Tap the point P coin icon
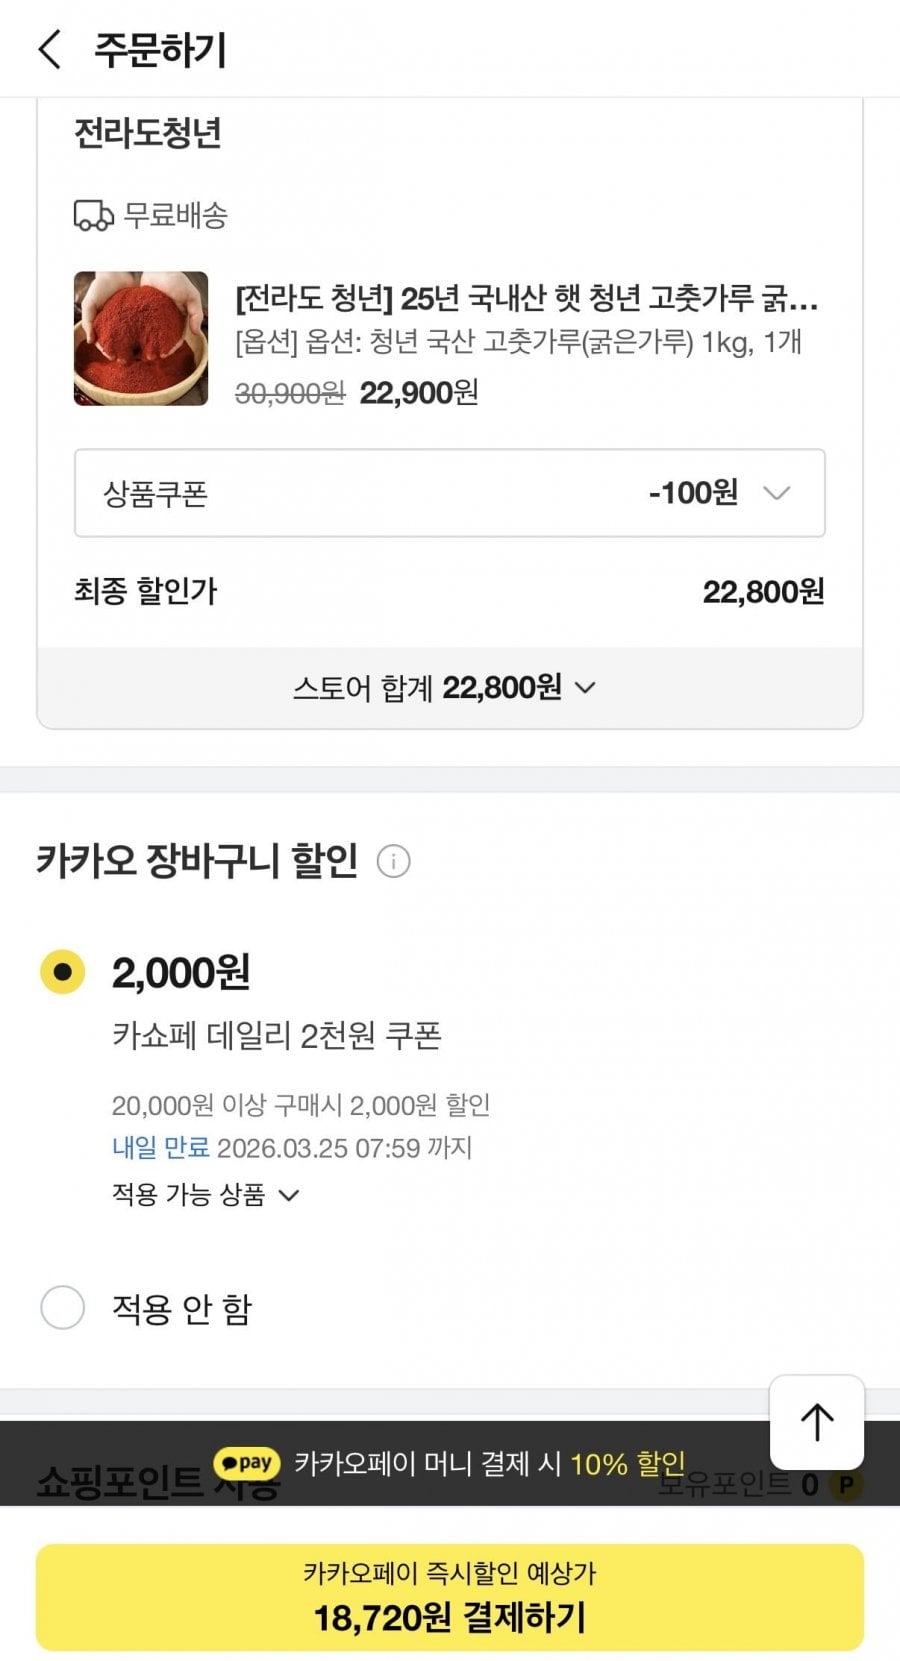The height and width of the screenshot is (1661, 900). [x=846, y=1485]
